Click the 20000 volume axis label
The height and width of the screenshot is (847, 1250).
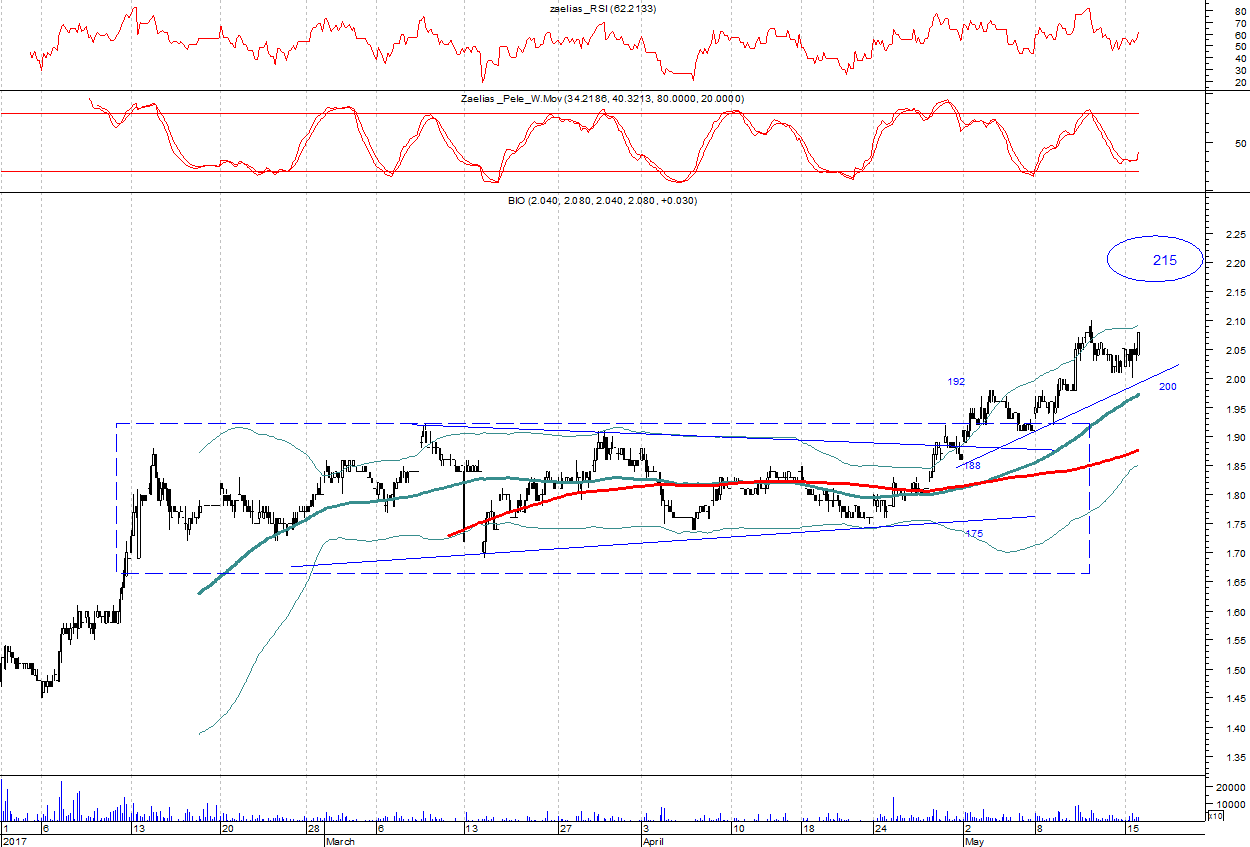[x=1230, y=789]
